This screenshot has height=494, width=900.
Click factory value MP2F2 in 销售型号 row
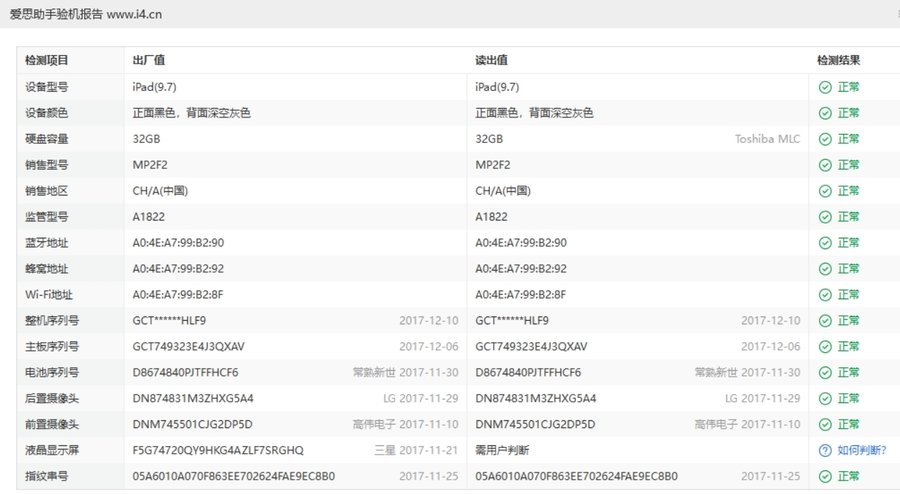pyautogui.click(x=150, y=165)
